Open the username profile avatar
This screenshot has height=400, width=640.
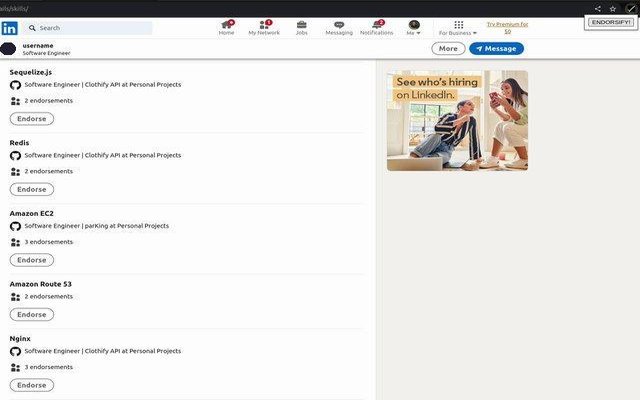coord(8,49)
